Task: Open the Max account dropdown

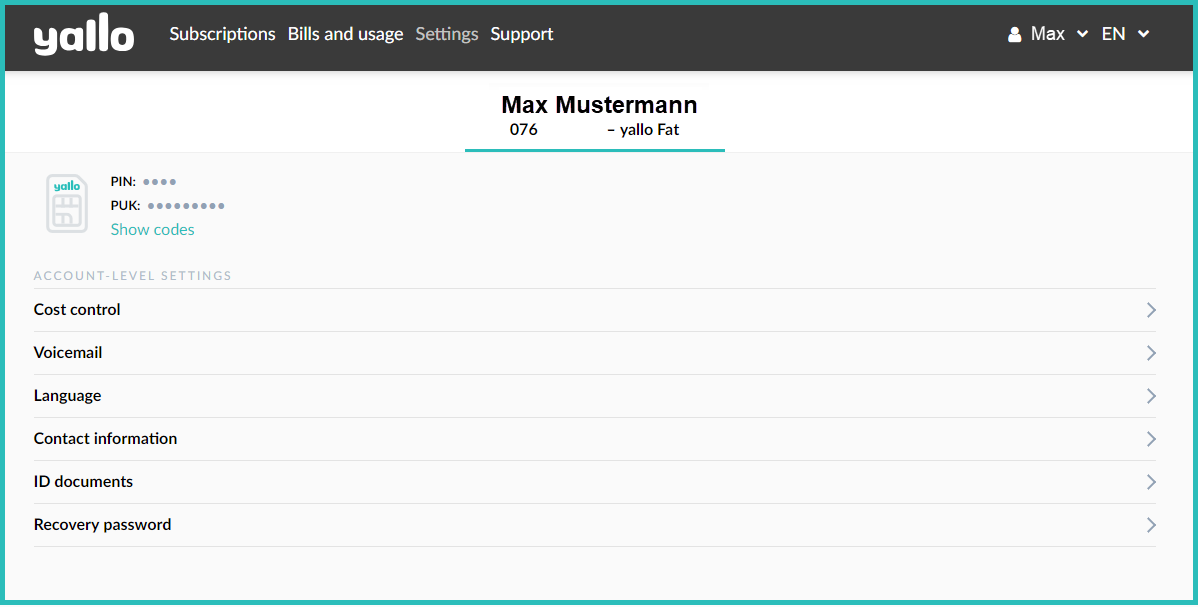Action: click(1058, 34)
